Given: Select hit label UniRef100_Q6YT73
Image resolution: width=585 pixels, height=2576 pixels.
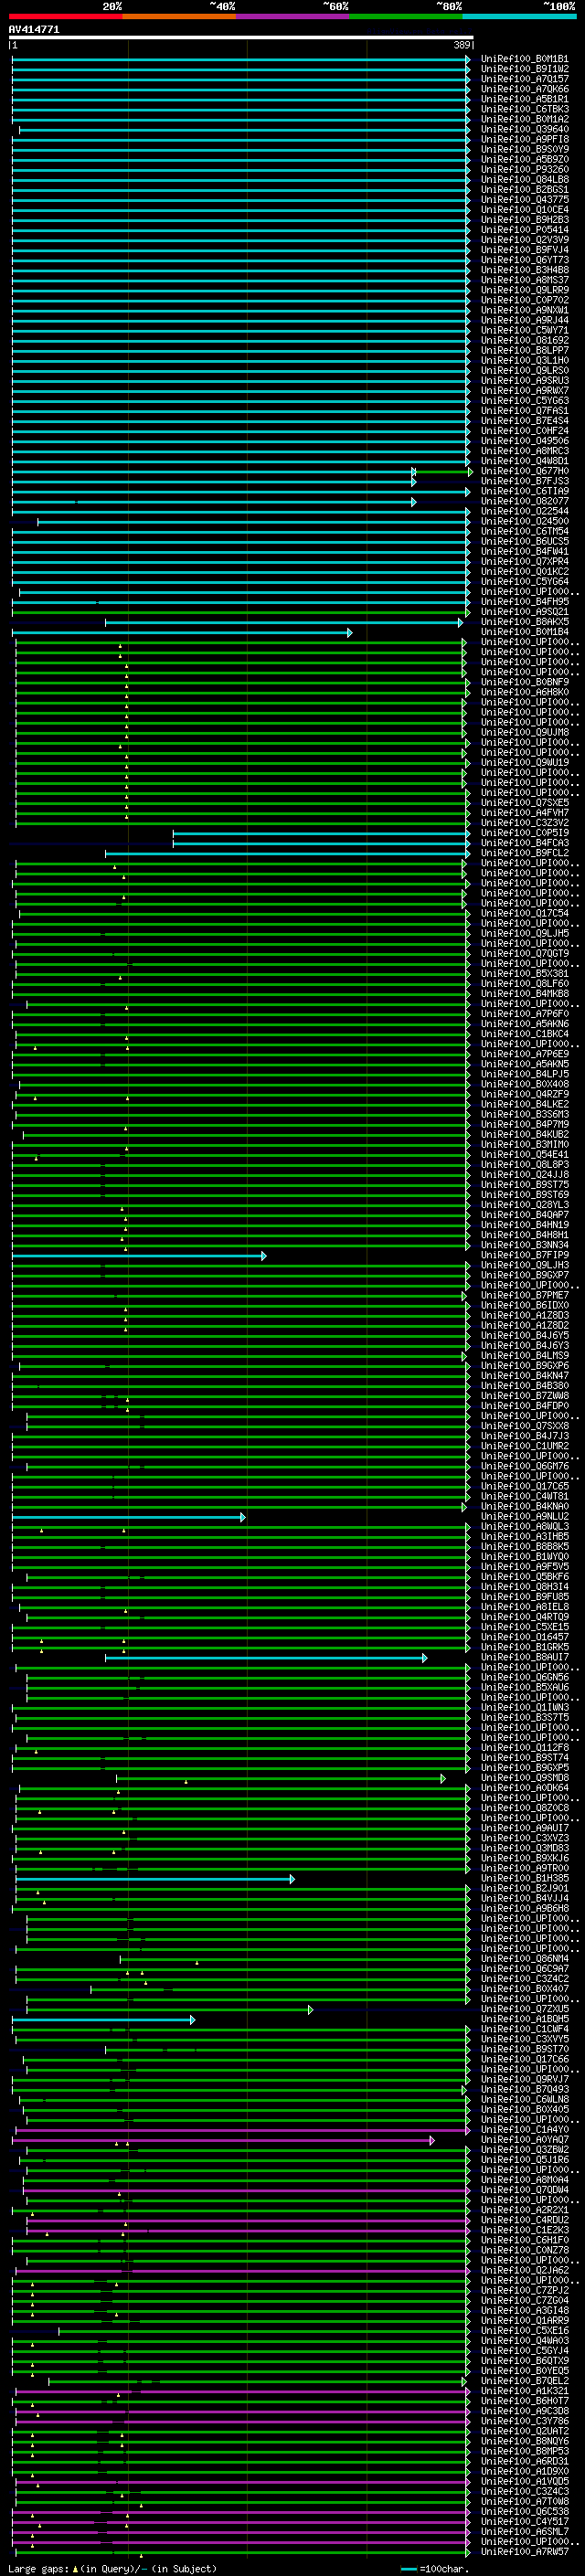Looking at the screenshot, I should (x=525, y=260).
